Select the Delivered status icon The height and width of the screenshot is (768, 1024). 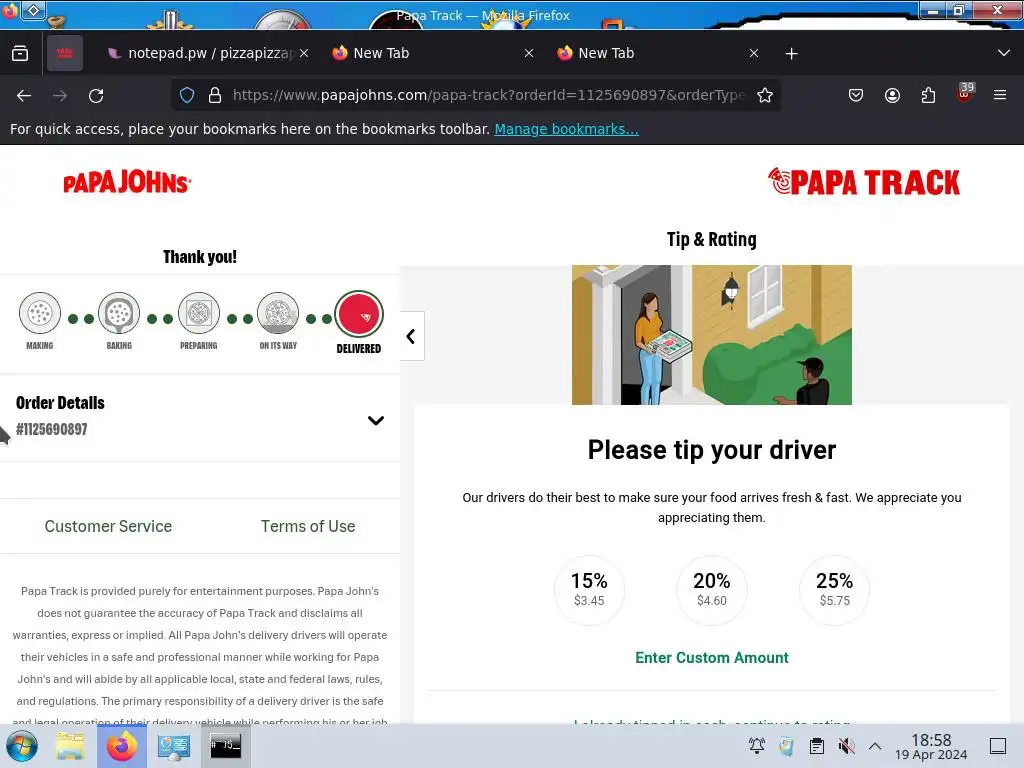tap(359, 314)
